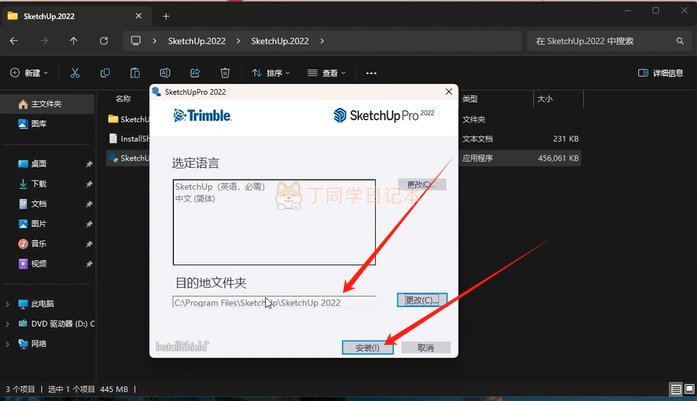Expand the 此电脑 tree node
Screen dimensions: 697x401
coord(7,304)
